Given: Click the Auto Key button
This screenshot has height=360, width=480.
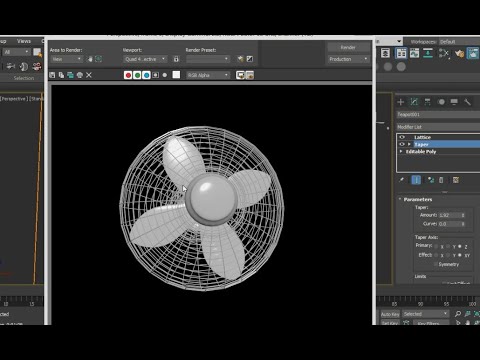Looking at the screenshot, I should point(390,314).
